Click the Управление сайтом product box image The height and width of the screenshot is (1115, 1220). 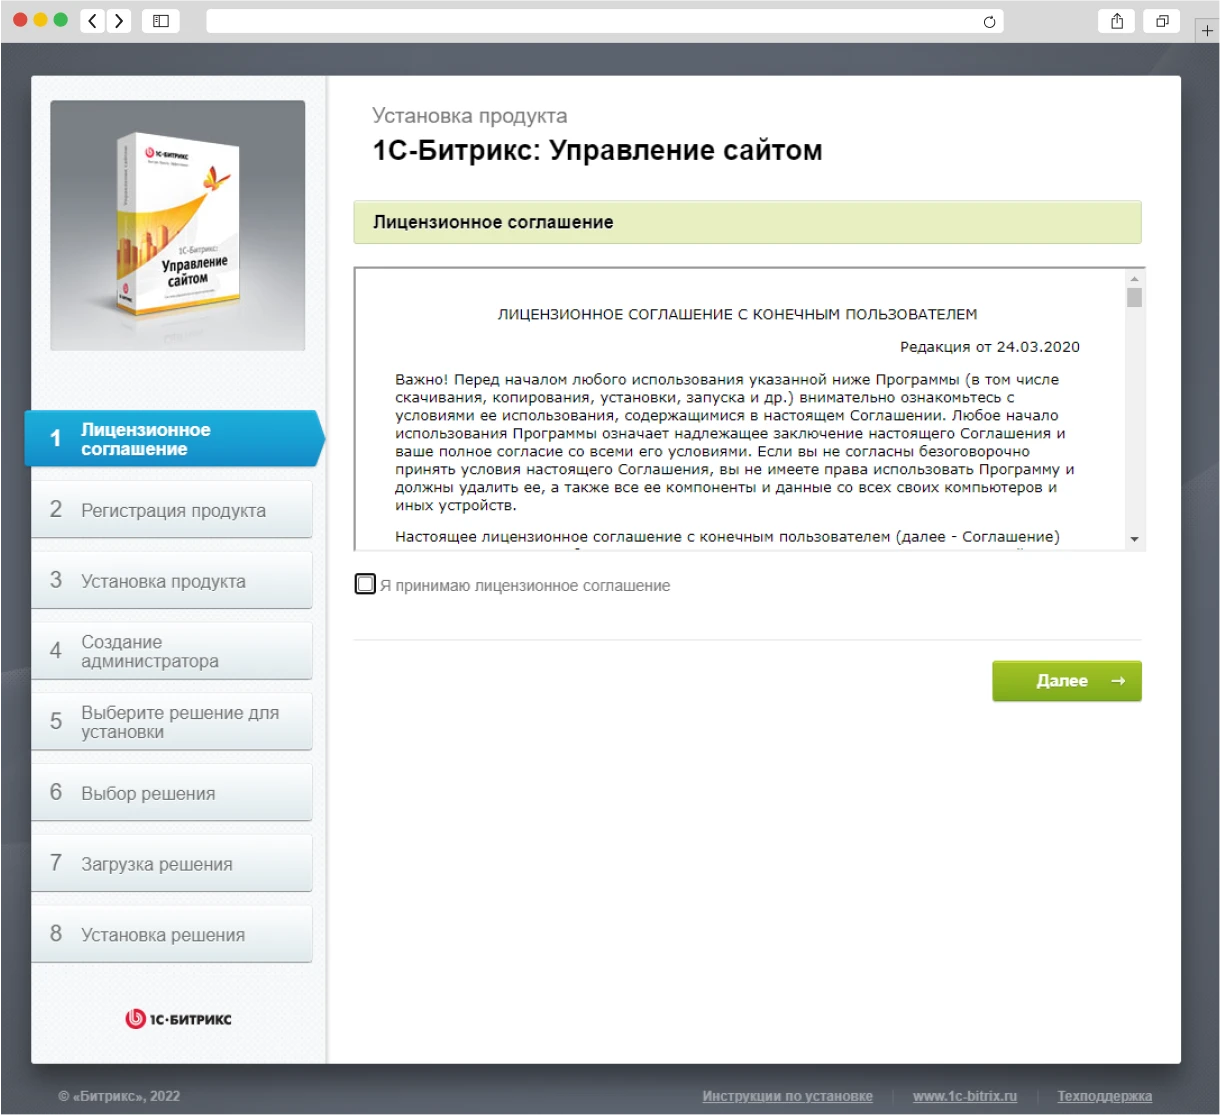(x=177, y=224)
